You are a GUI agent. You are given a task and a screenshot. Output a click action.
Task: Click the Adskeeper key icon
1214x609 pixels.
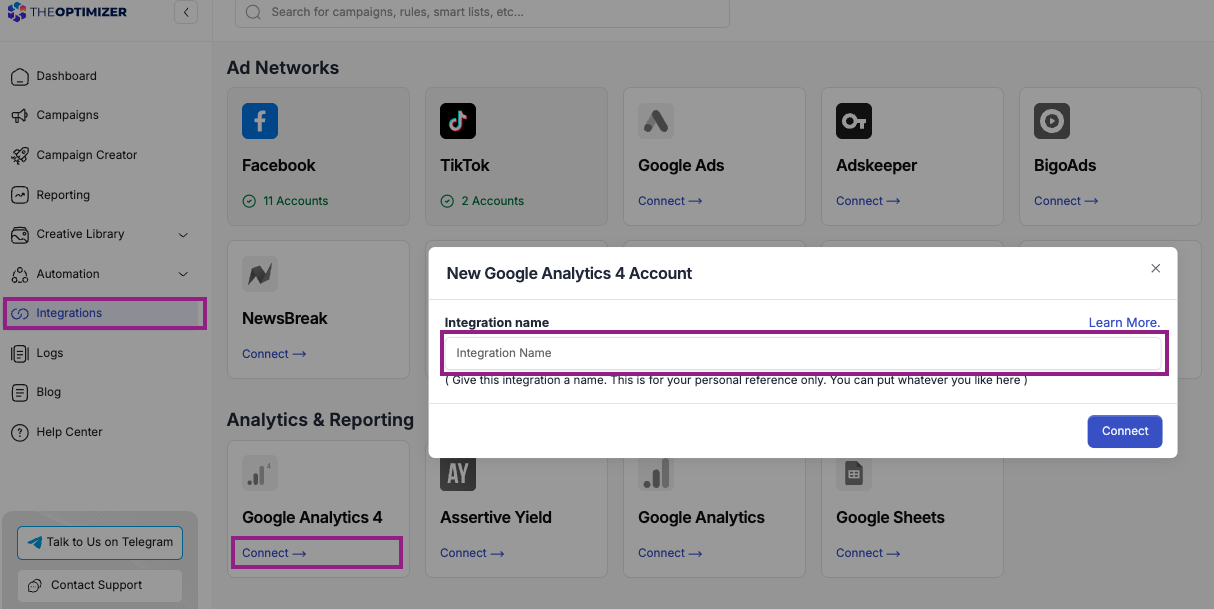click(x=854, y=121)
